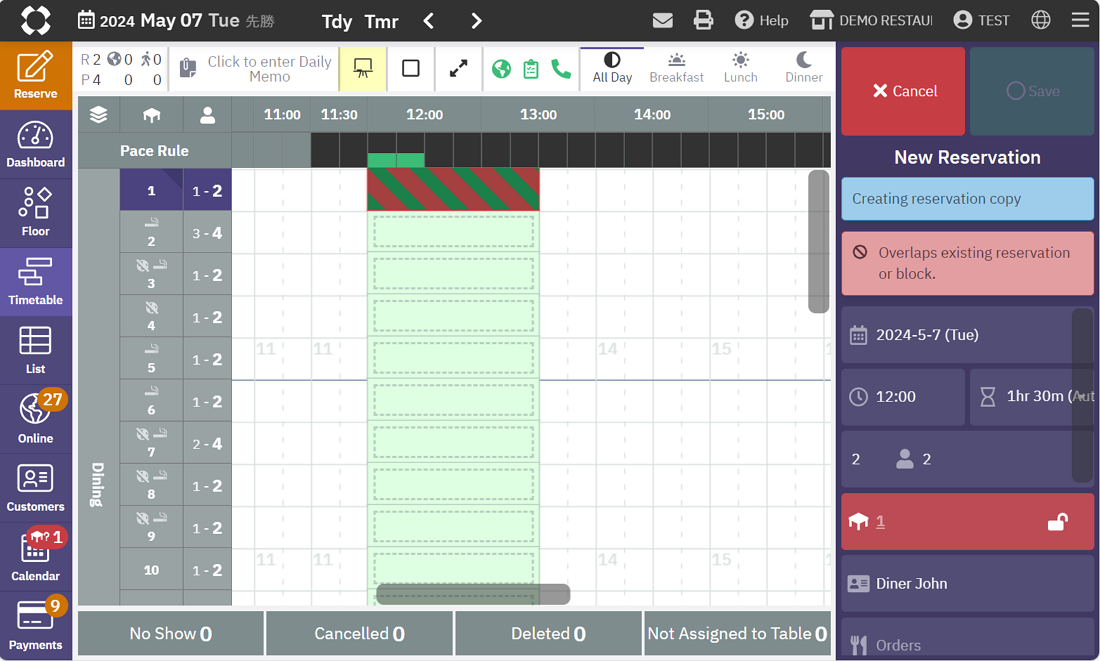
Task: Toggle the yellow presentation board button
Action: (363, 68)
